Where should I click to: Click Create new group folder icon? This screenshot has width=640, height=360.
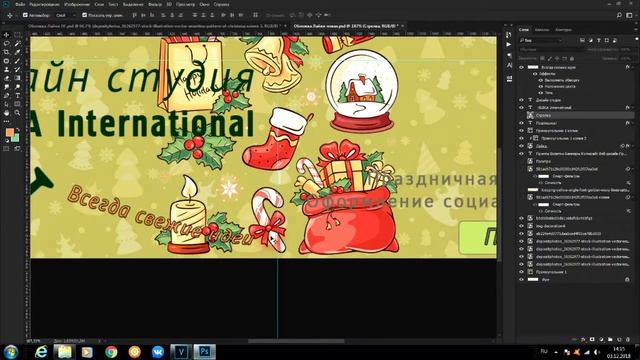610,339
